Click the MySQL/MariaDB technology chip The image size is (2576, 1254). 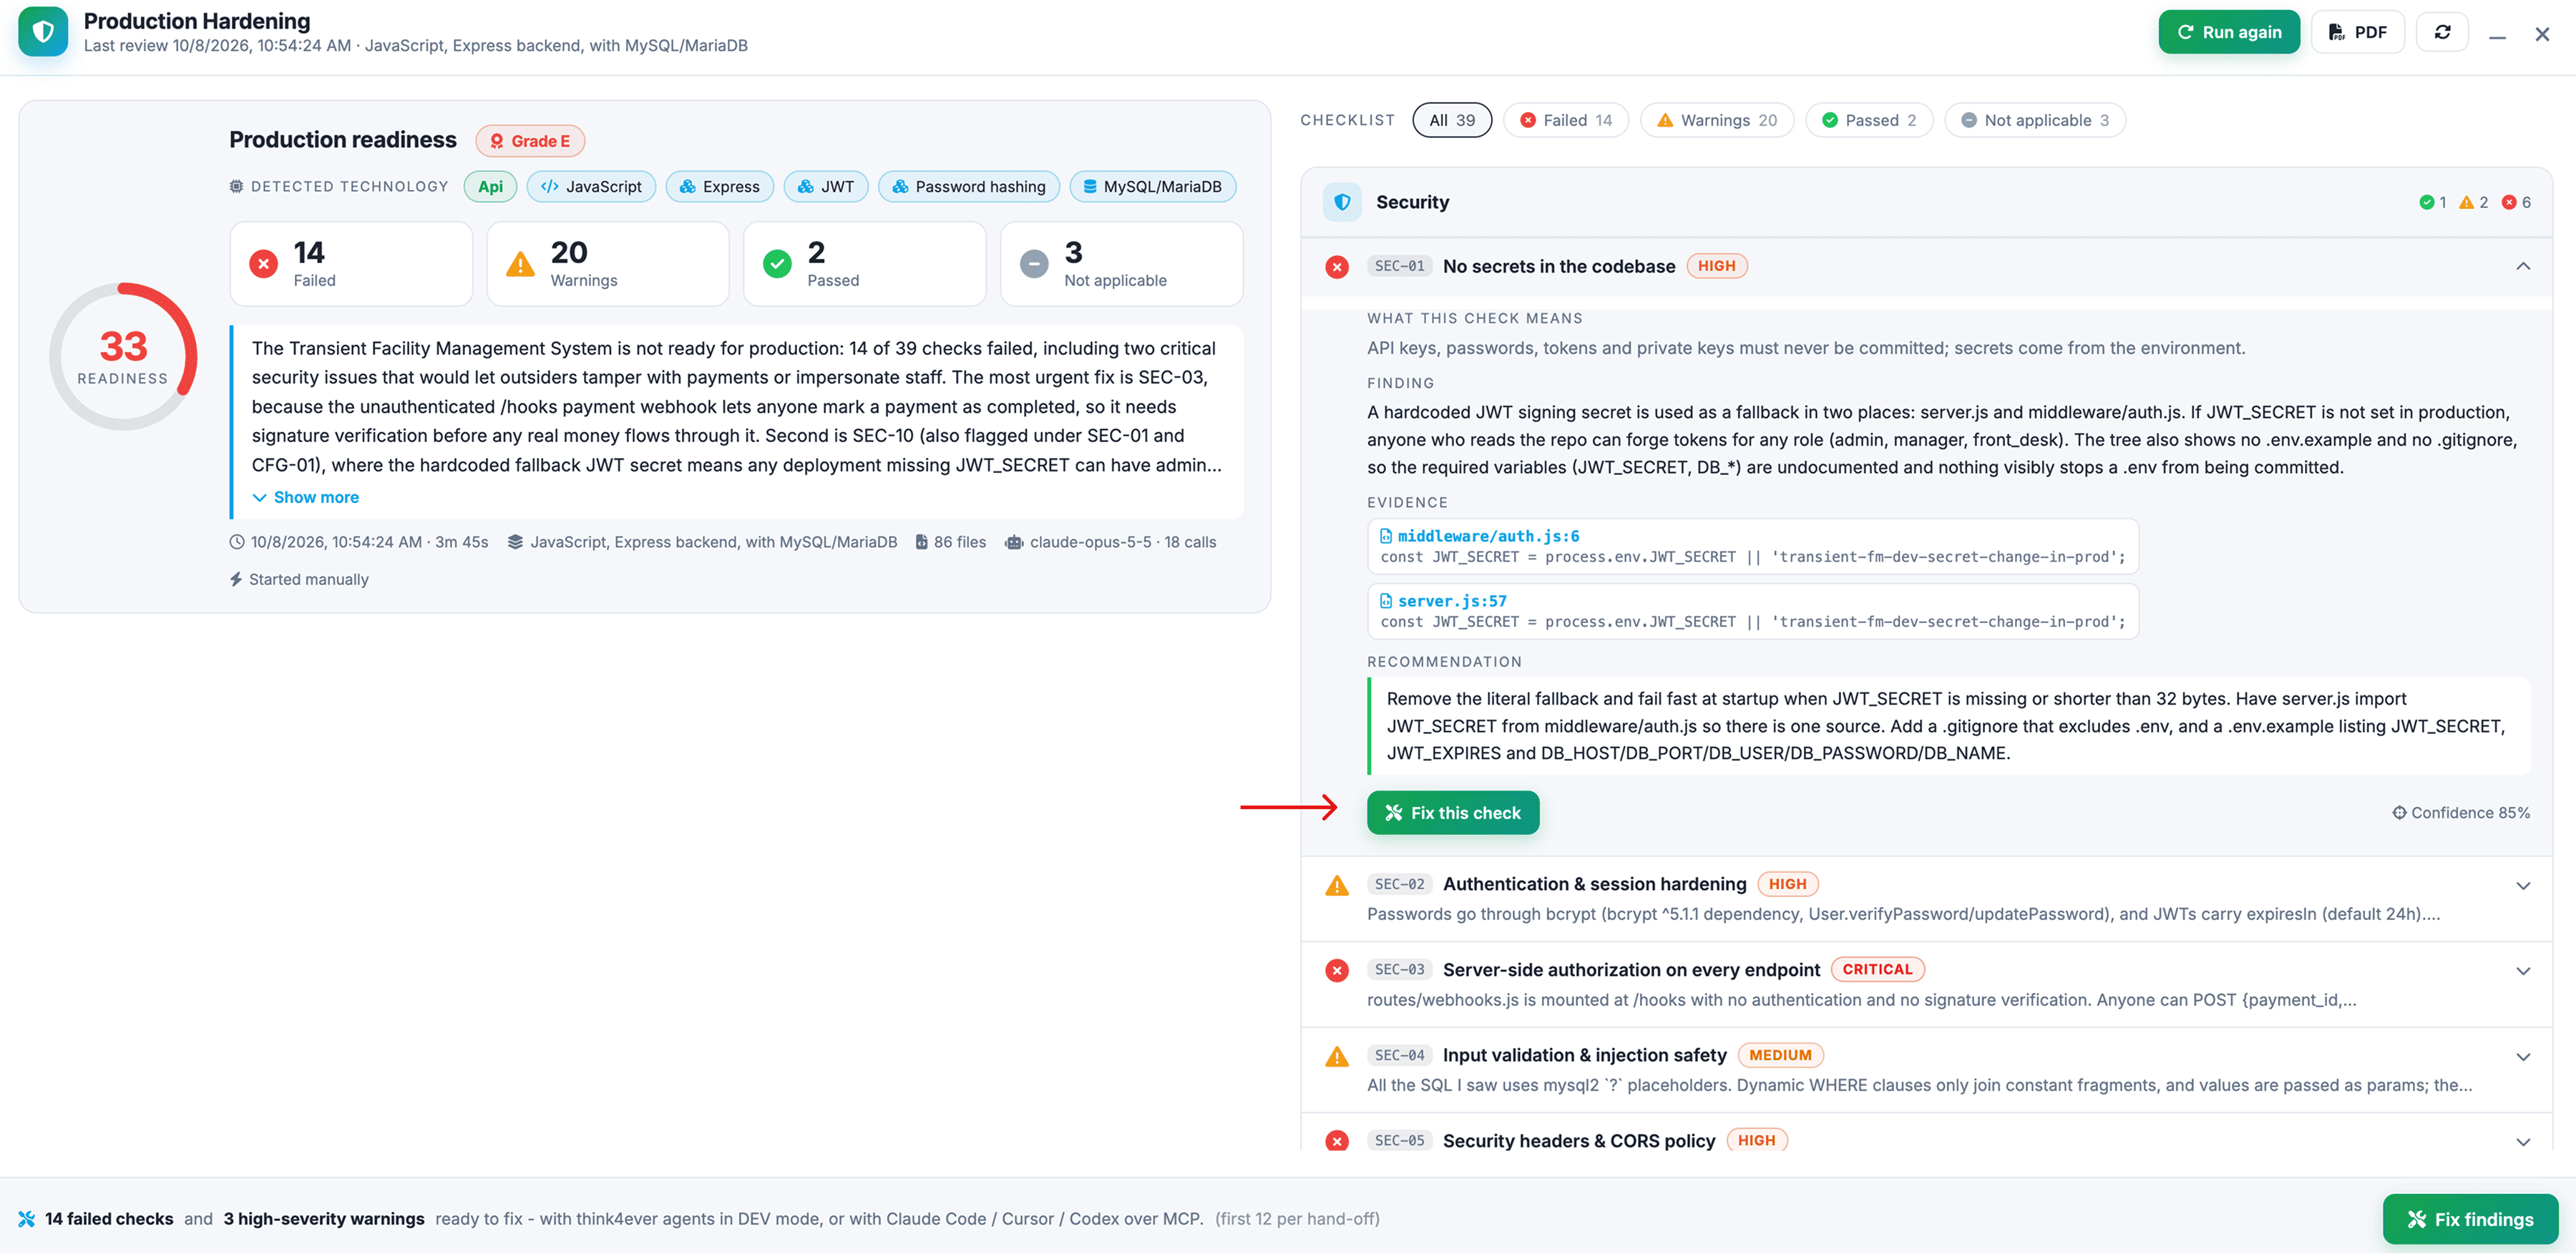coord(1152,187)
